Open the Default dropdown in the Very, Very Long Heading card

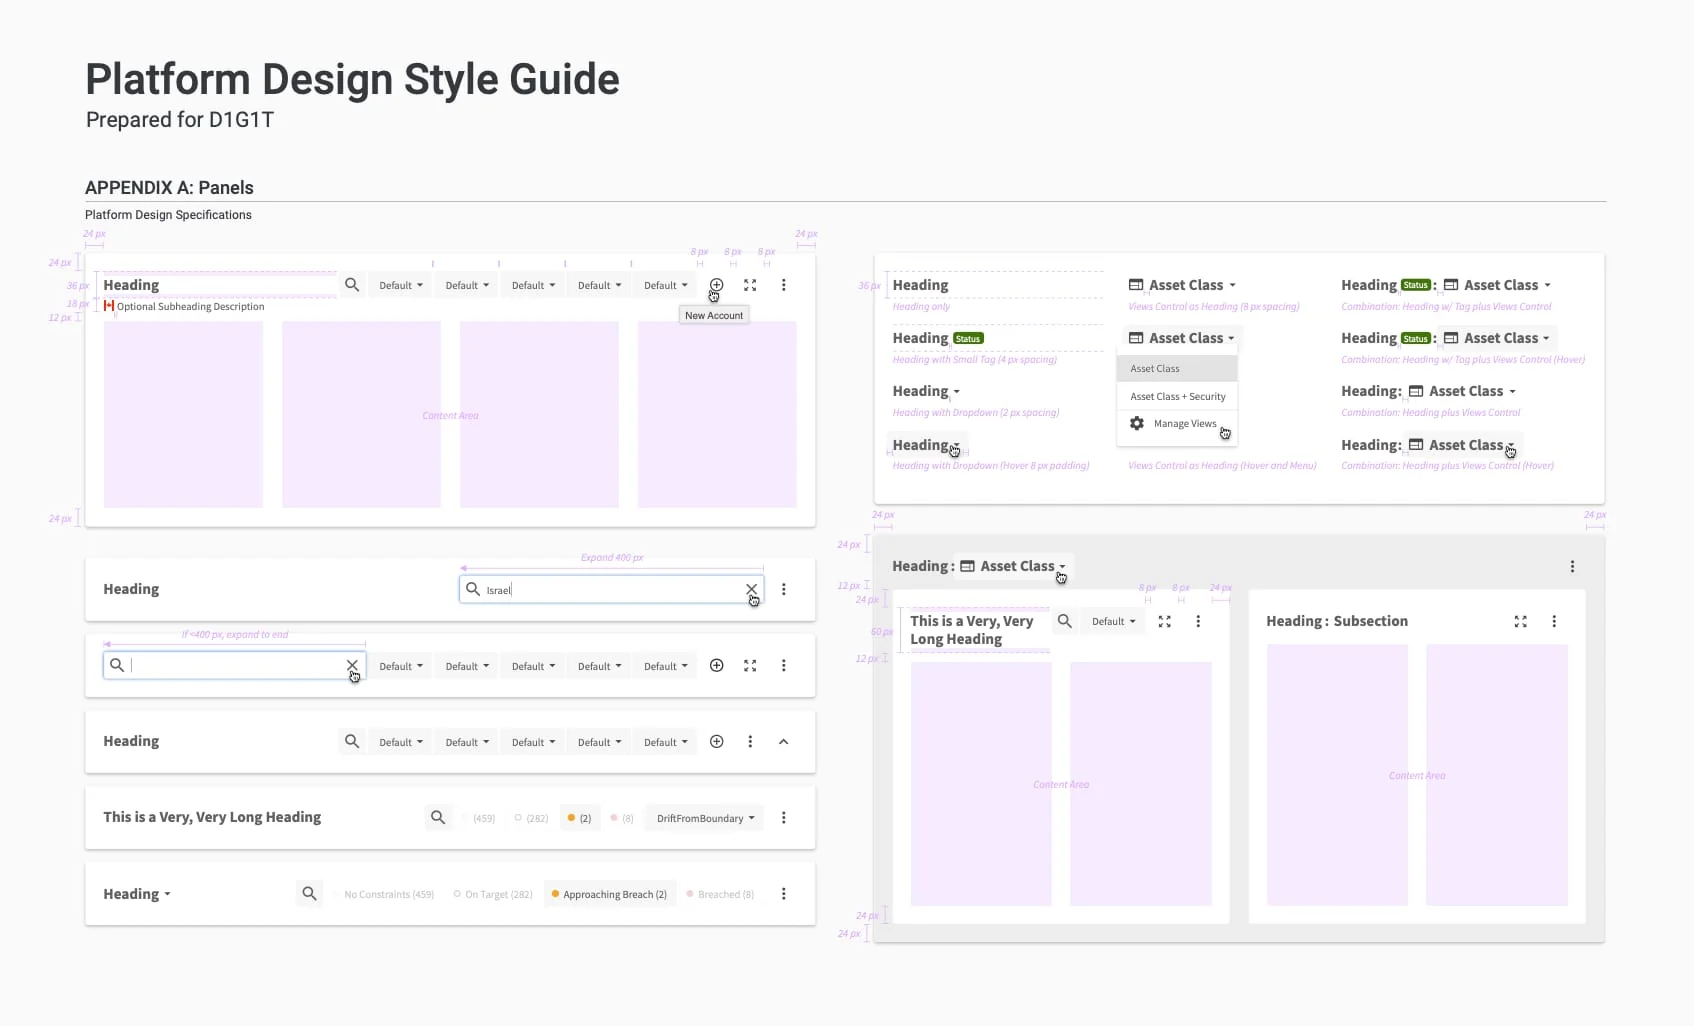point(1113,621)
